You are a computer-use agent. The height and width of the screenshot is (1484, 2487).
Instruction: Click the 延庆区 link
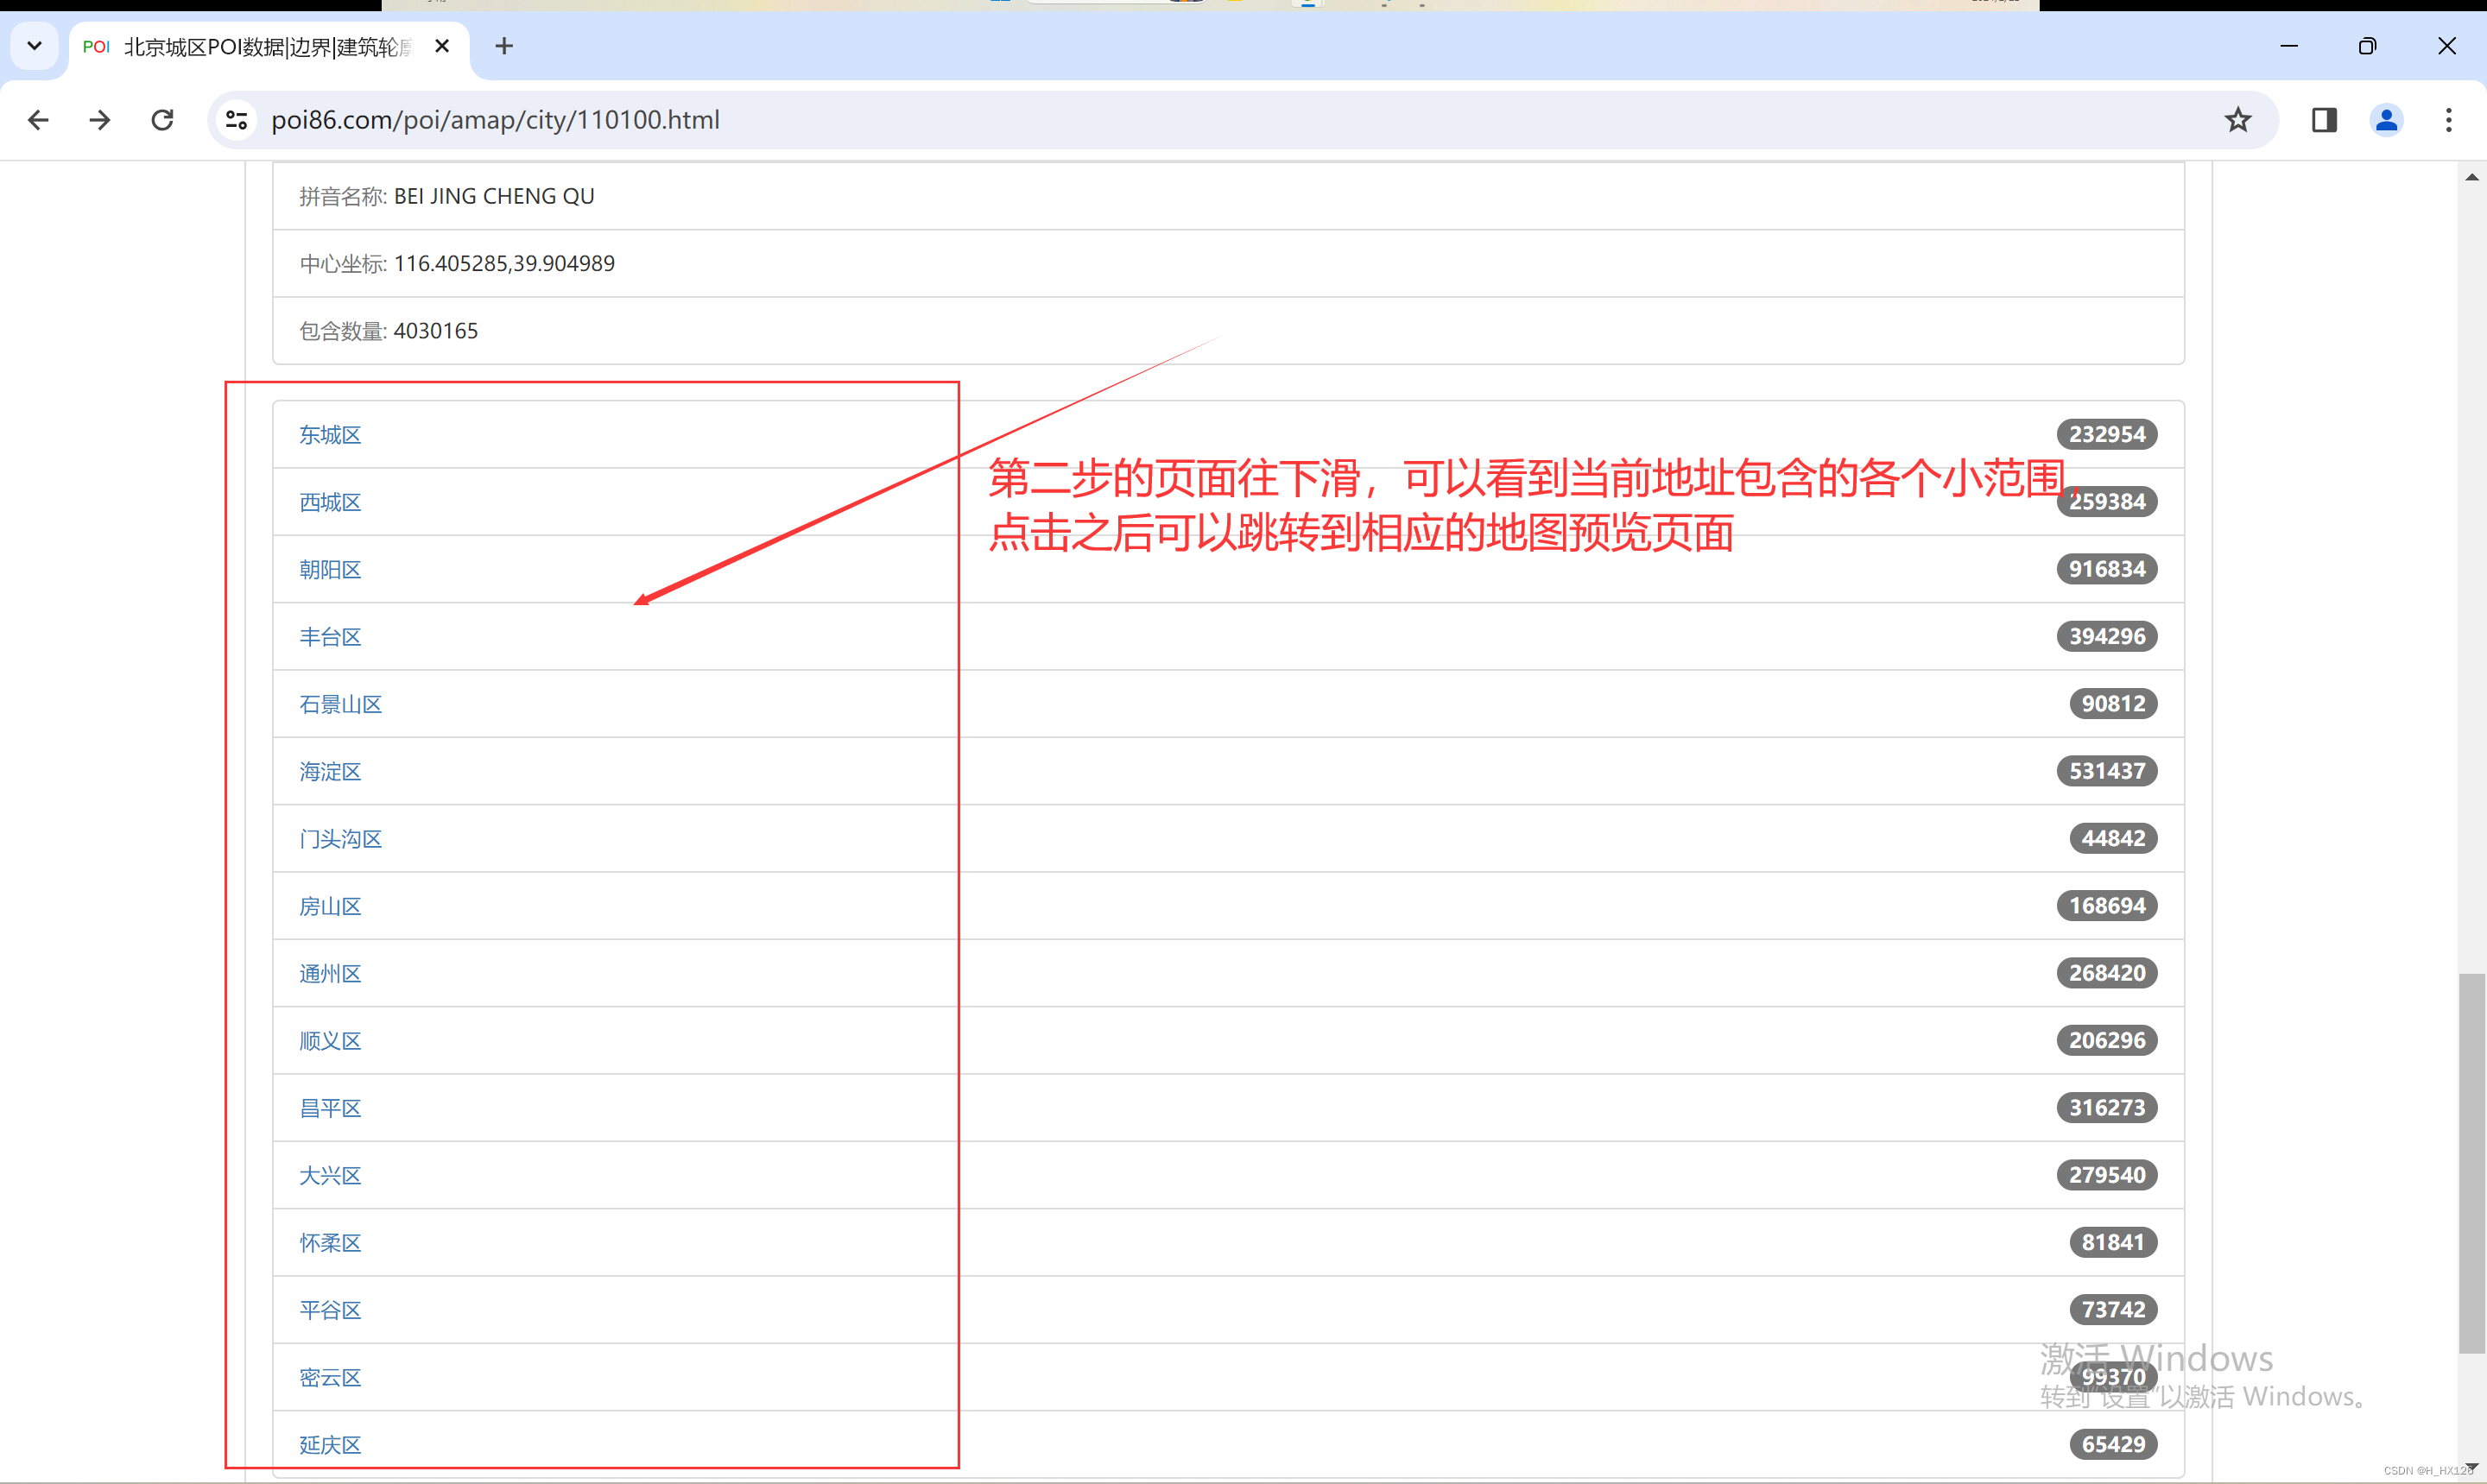coord(330,1445)
